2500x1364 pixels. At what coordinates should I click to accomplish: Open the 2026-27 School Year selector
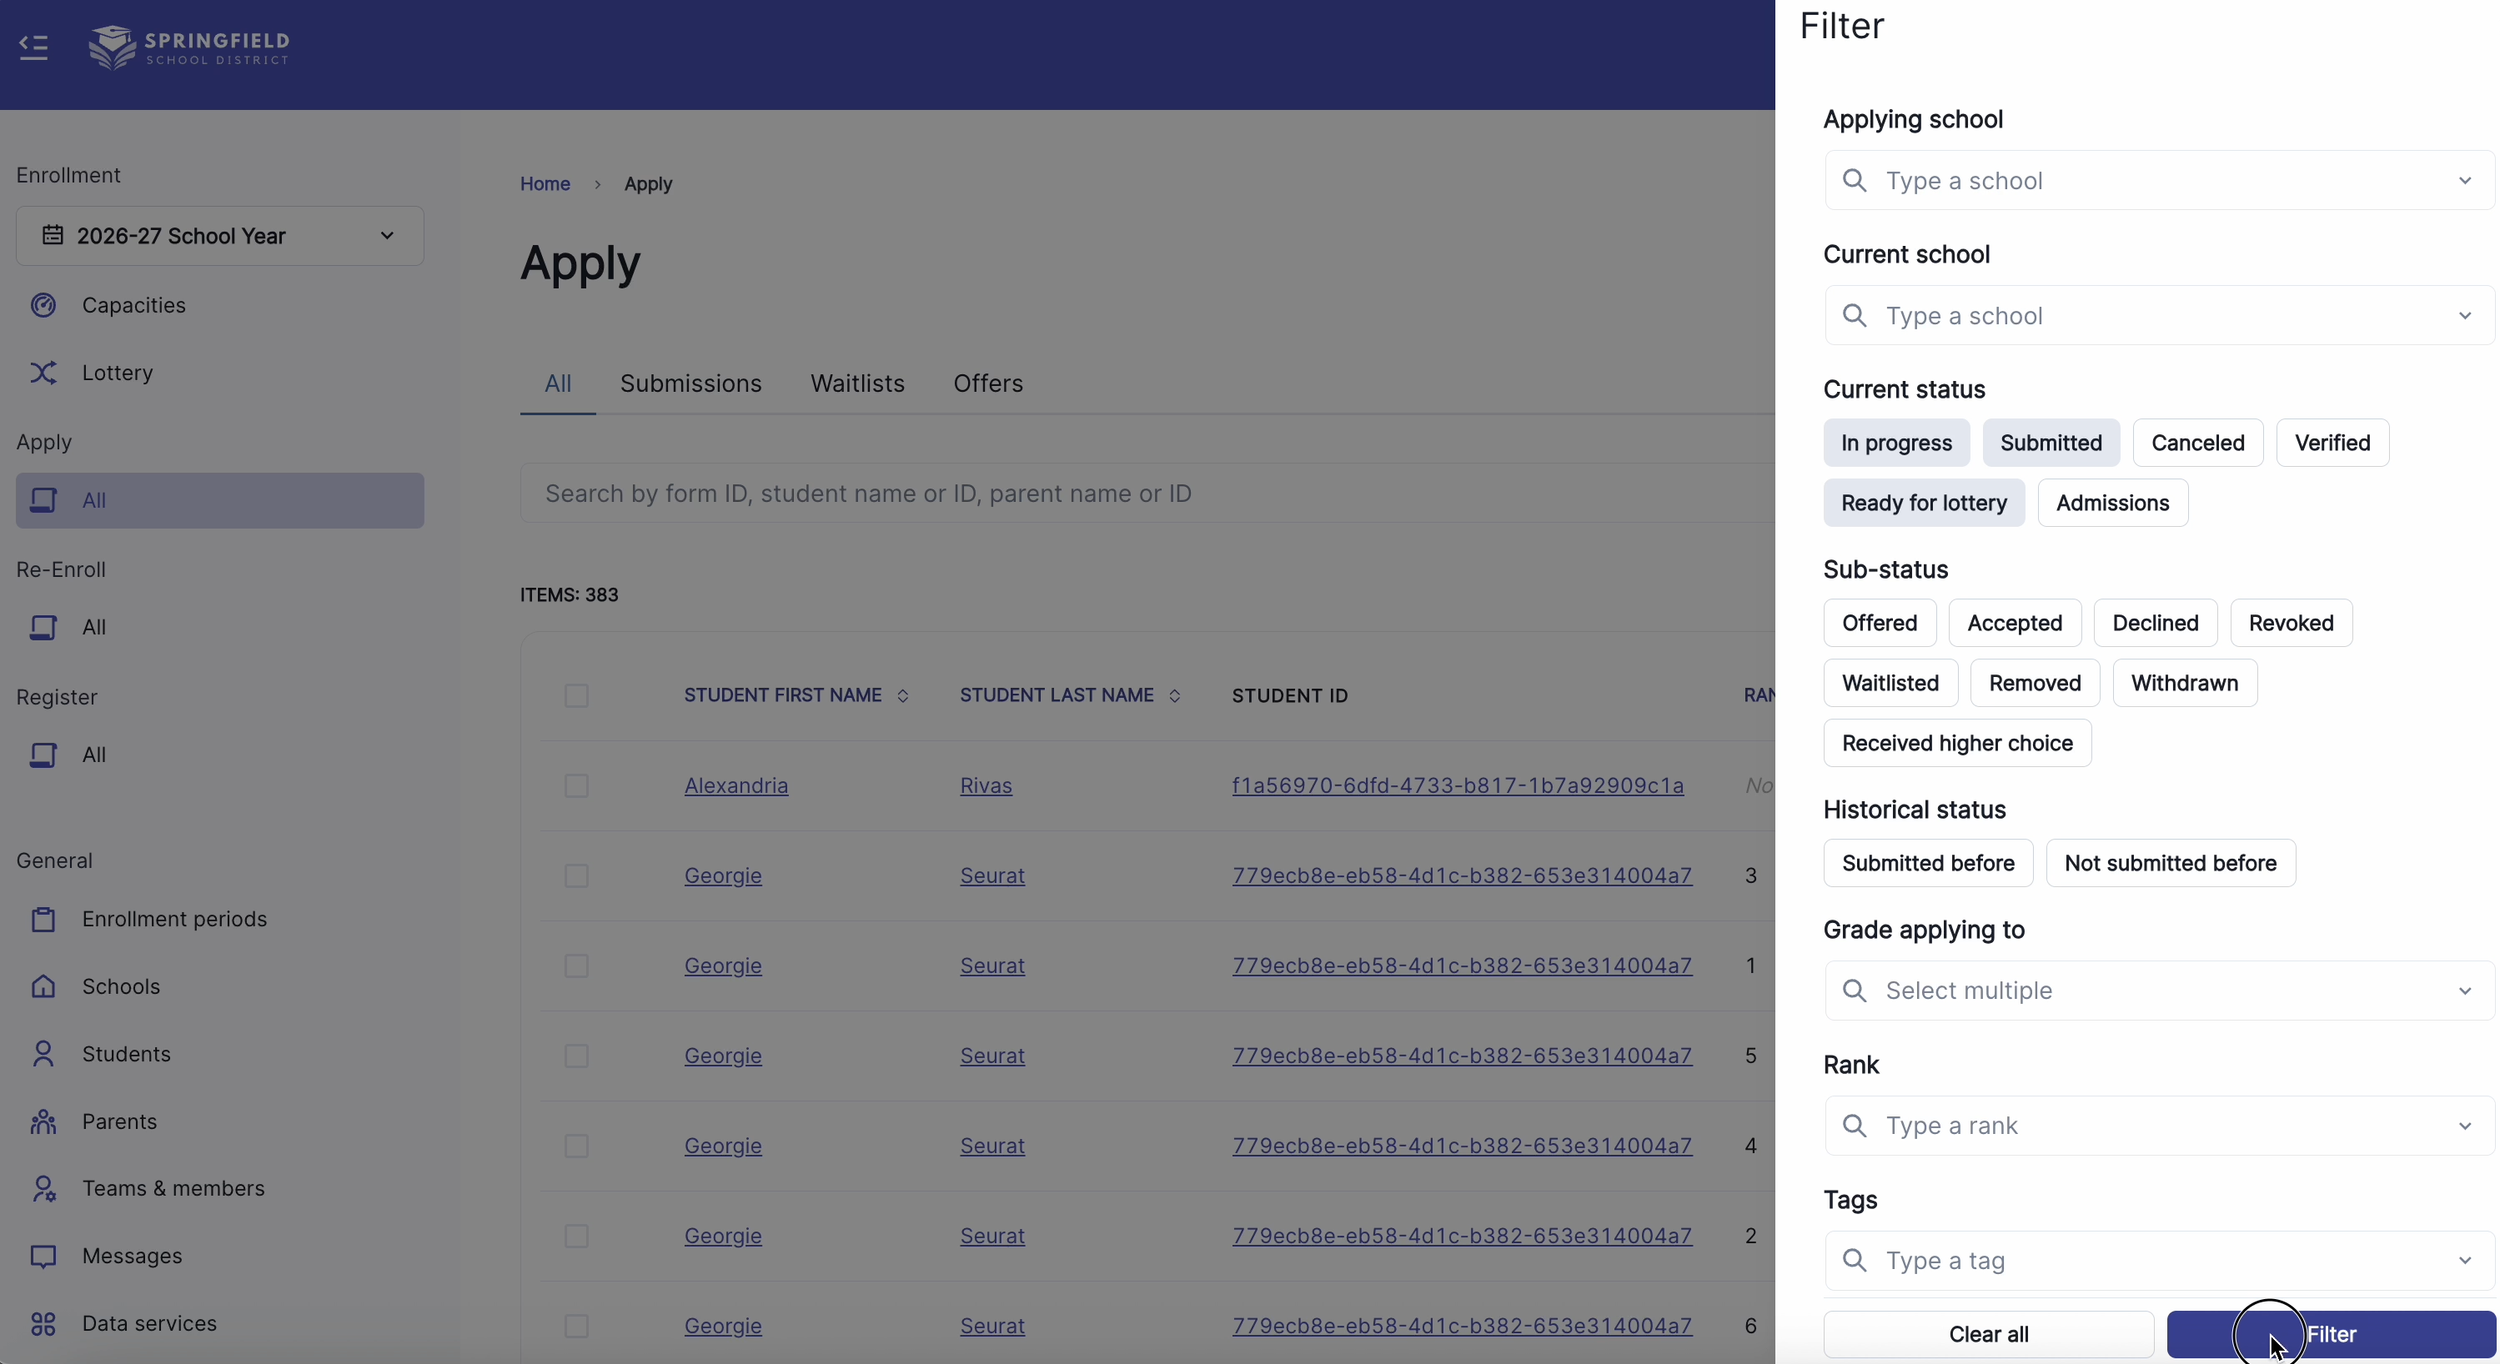[x=220, y=236]
